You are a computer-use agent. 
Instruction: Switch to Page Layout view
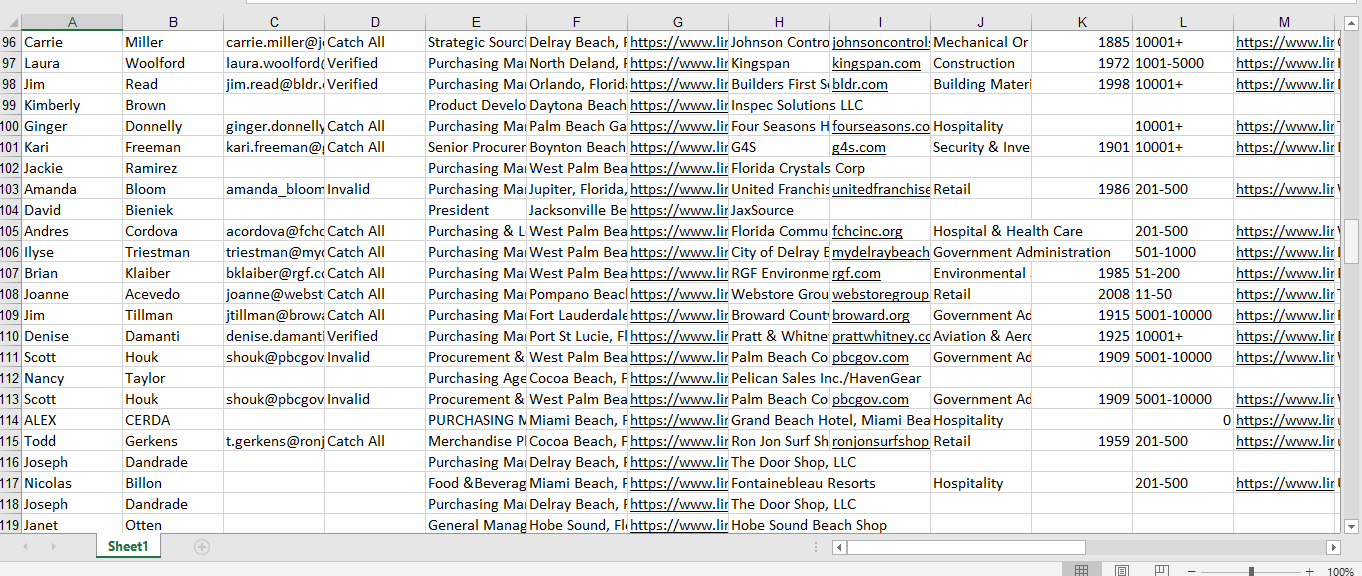1121,569
